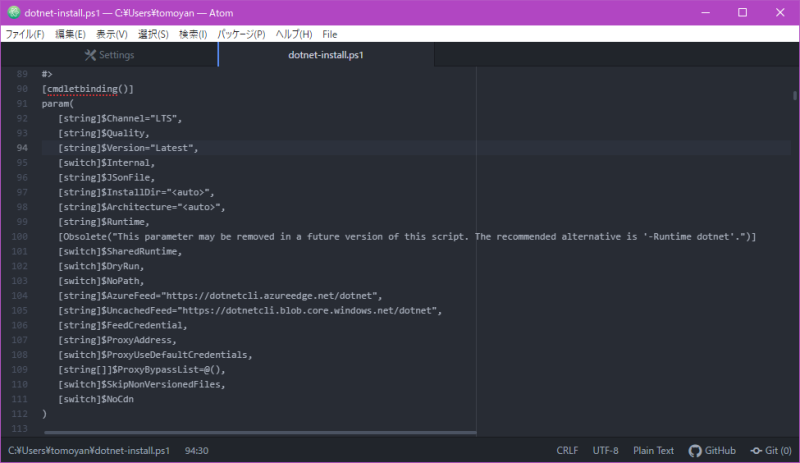Click the $ProxyBypassList=@() line
The width and height of the screenshot is (800, 463).
[141, 370]
